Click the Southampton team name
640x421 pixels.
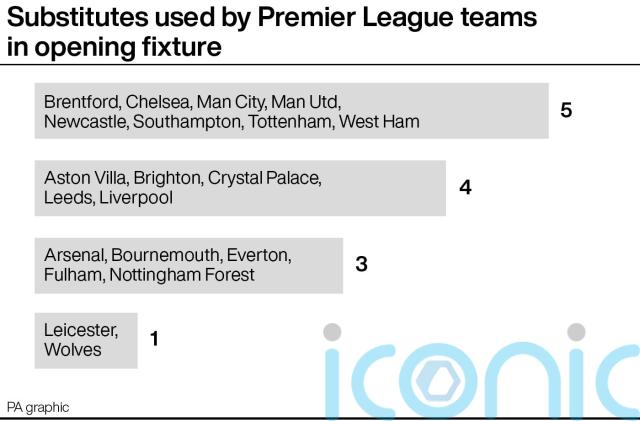(189, 122)
